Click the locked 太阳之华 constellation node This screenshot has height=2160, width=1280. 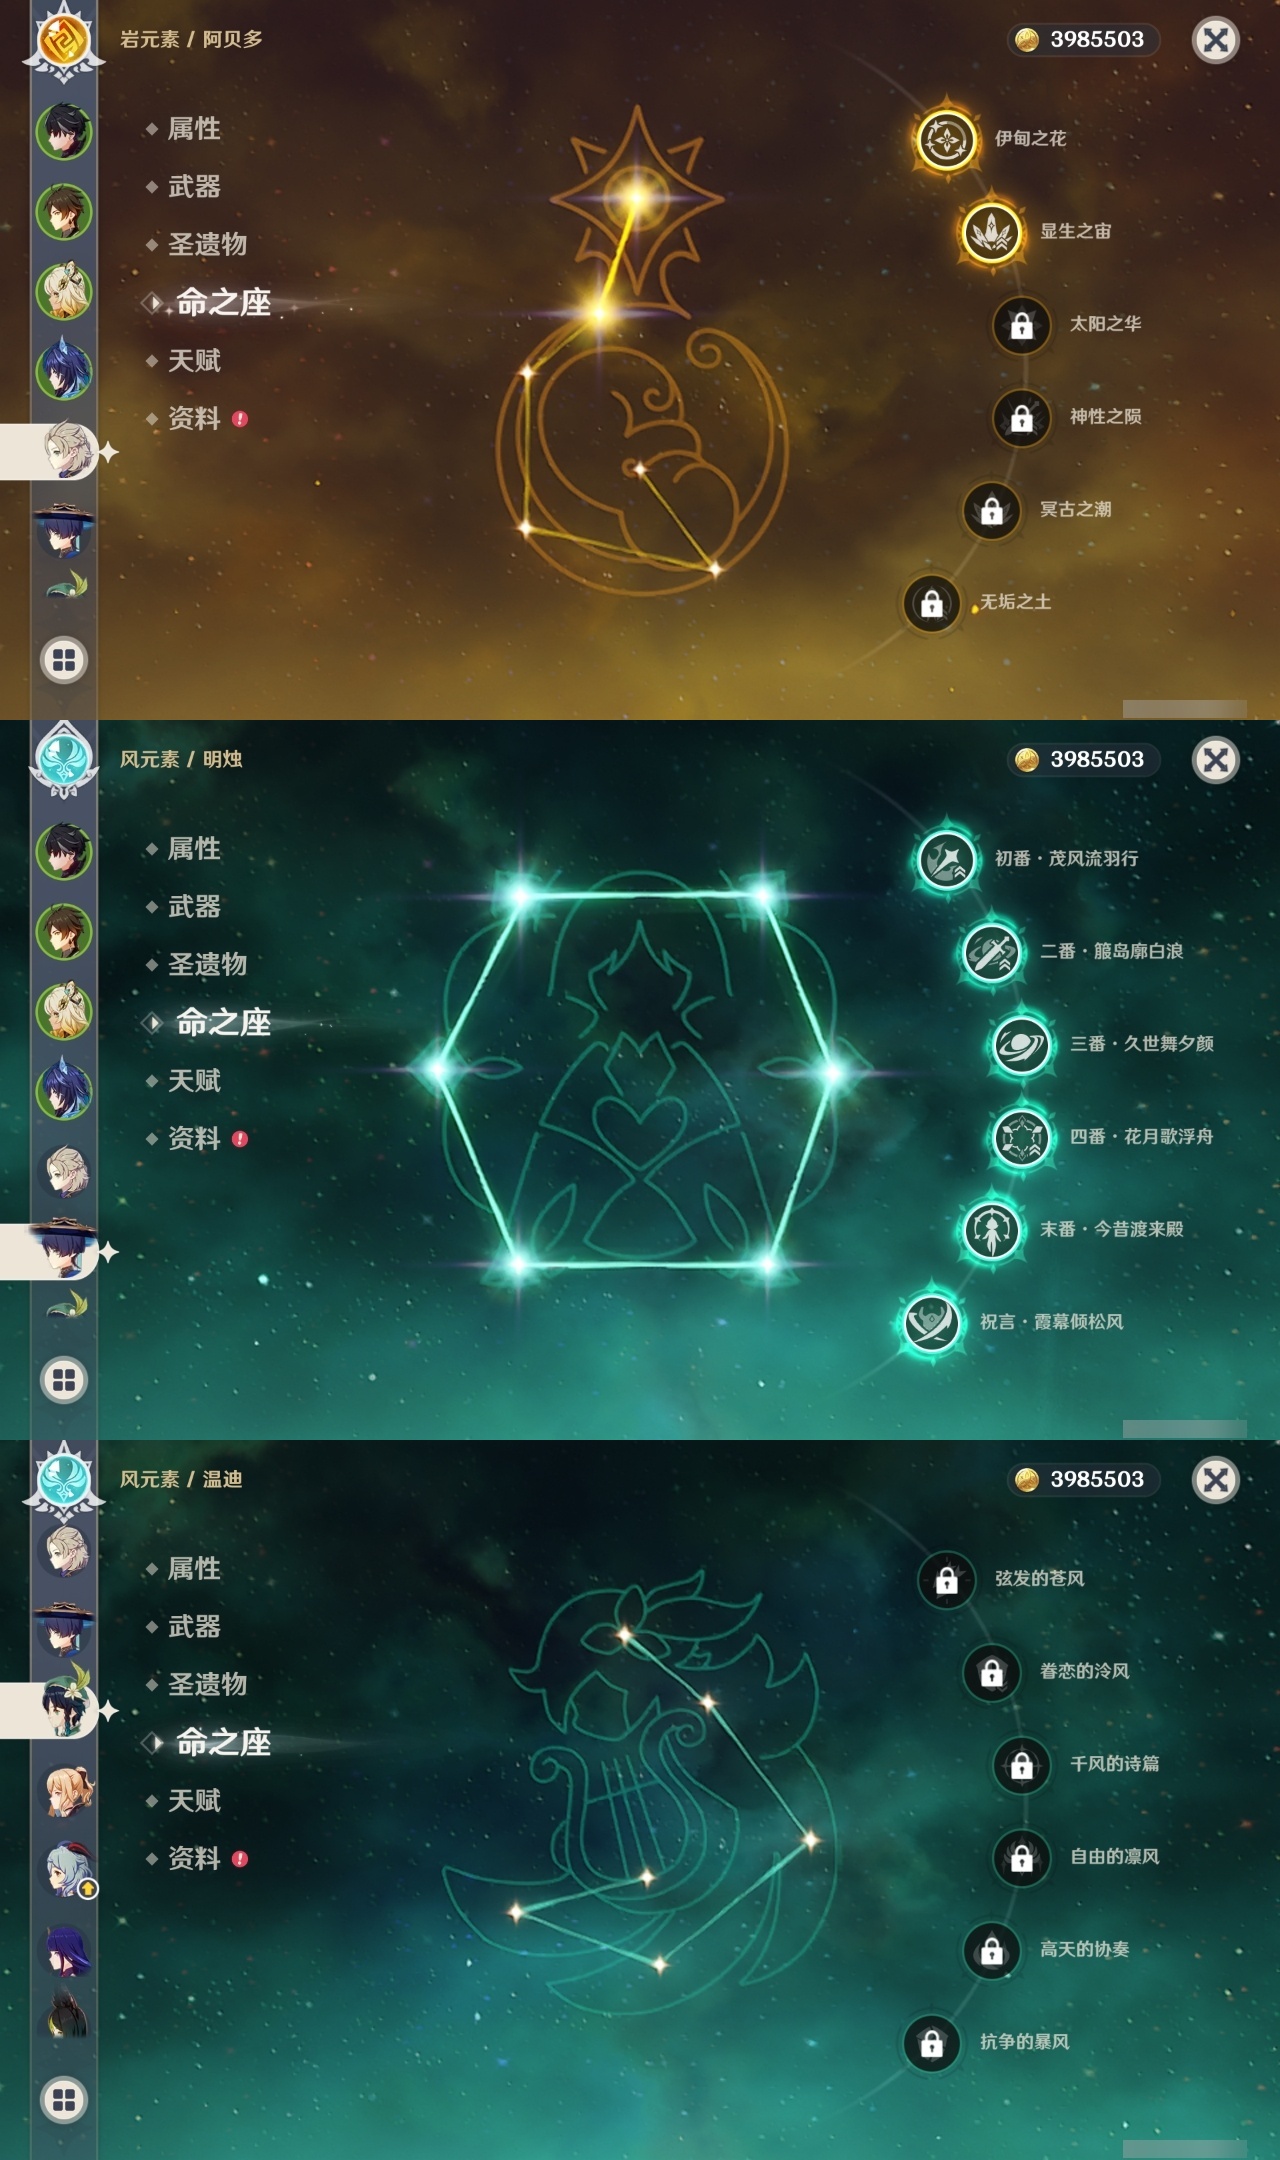pyautogui.click(x=1021, y=325)
